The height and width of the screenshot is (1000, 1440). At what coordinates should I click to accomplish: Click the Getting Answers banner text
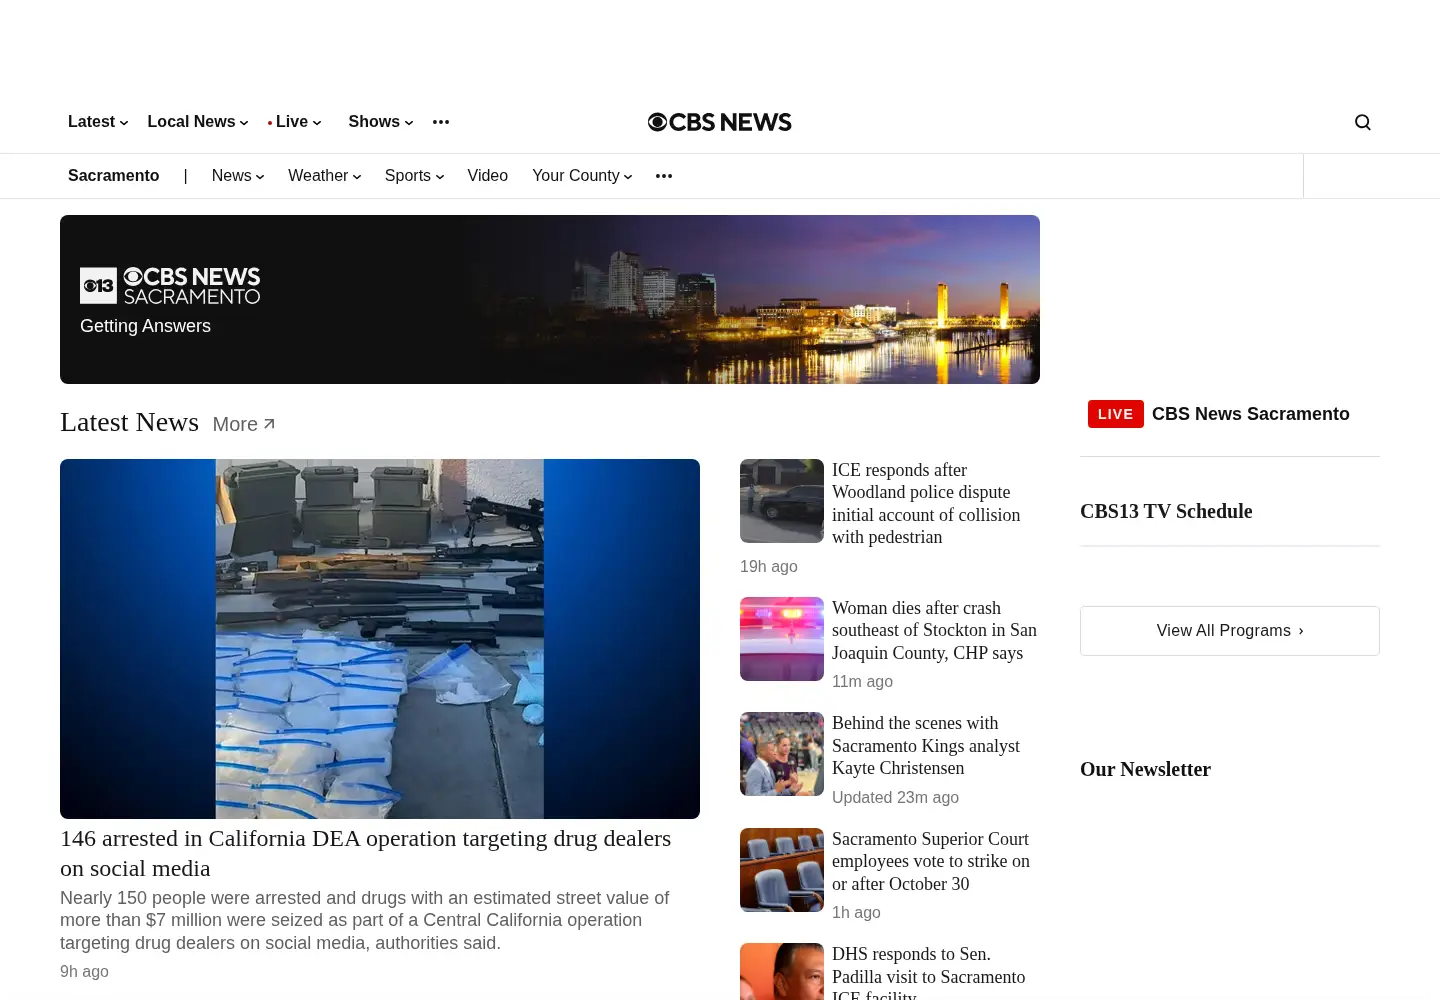(x=145, y=326)
